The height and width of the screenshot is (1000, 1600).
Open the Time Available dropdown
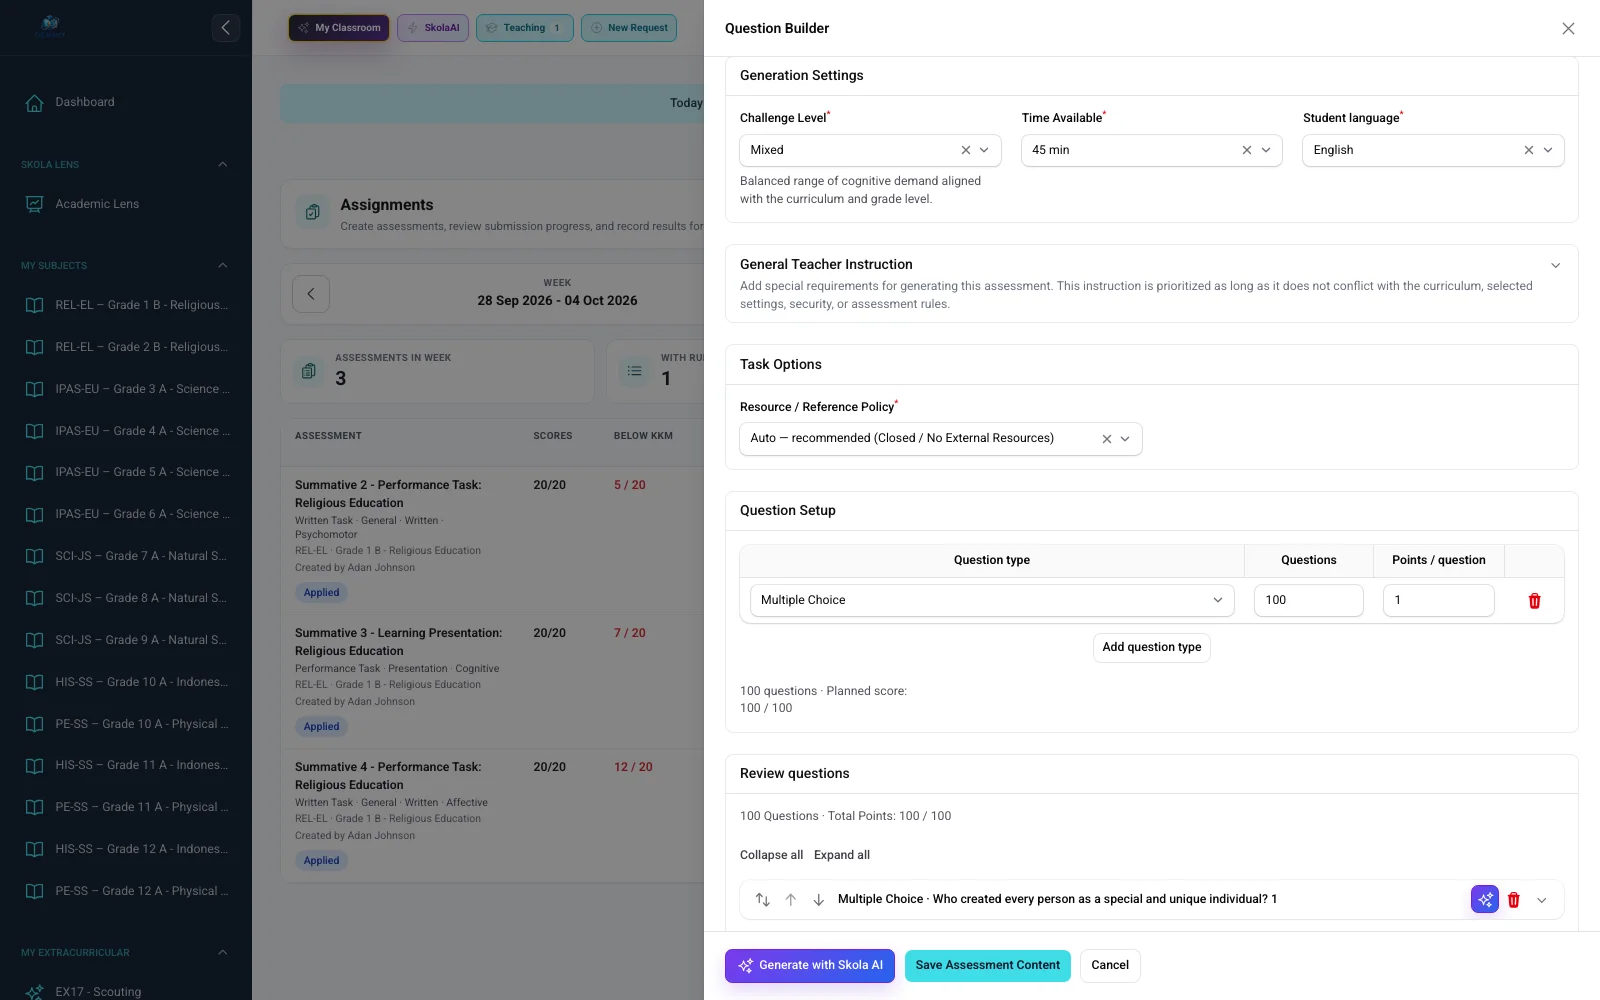1151,150
